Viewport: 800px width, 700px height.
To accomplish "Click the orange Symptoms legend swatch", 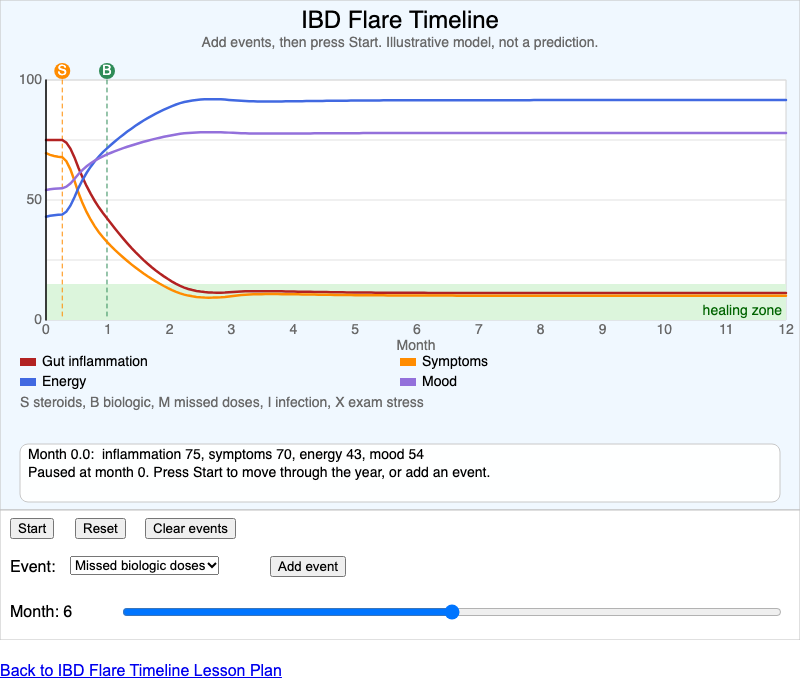I will 408,362.
